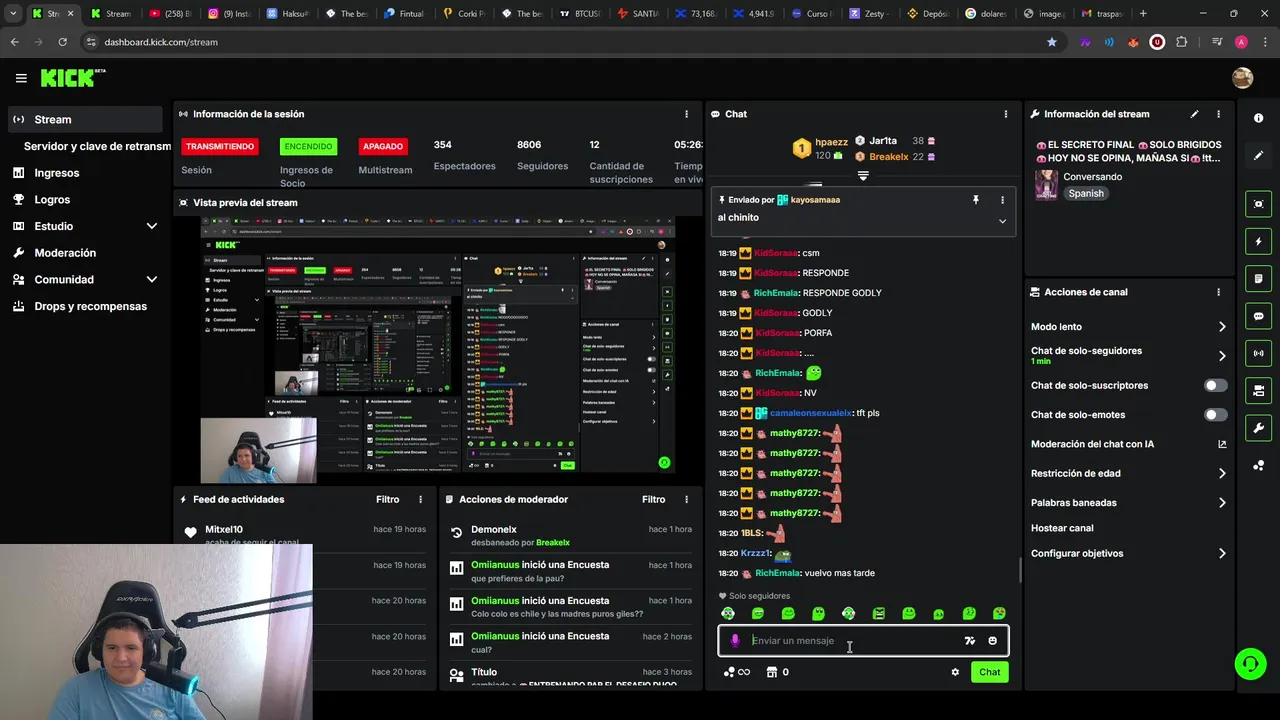
Task: Open Configurar objetivos settings
Action: [x=1128, y=554]
